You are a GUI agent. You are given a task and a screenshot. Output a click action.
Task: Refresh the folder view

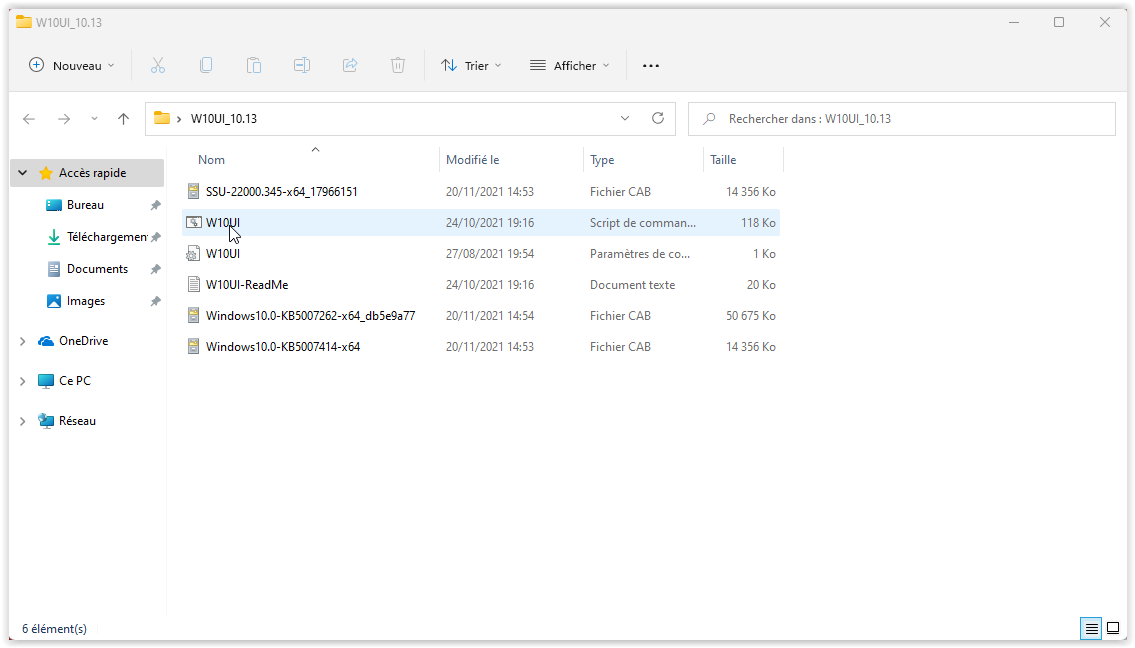tap(657, 118)
